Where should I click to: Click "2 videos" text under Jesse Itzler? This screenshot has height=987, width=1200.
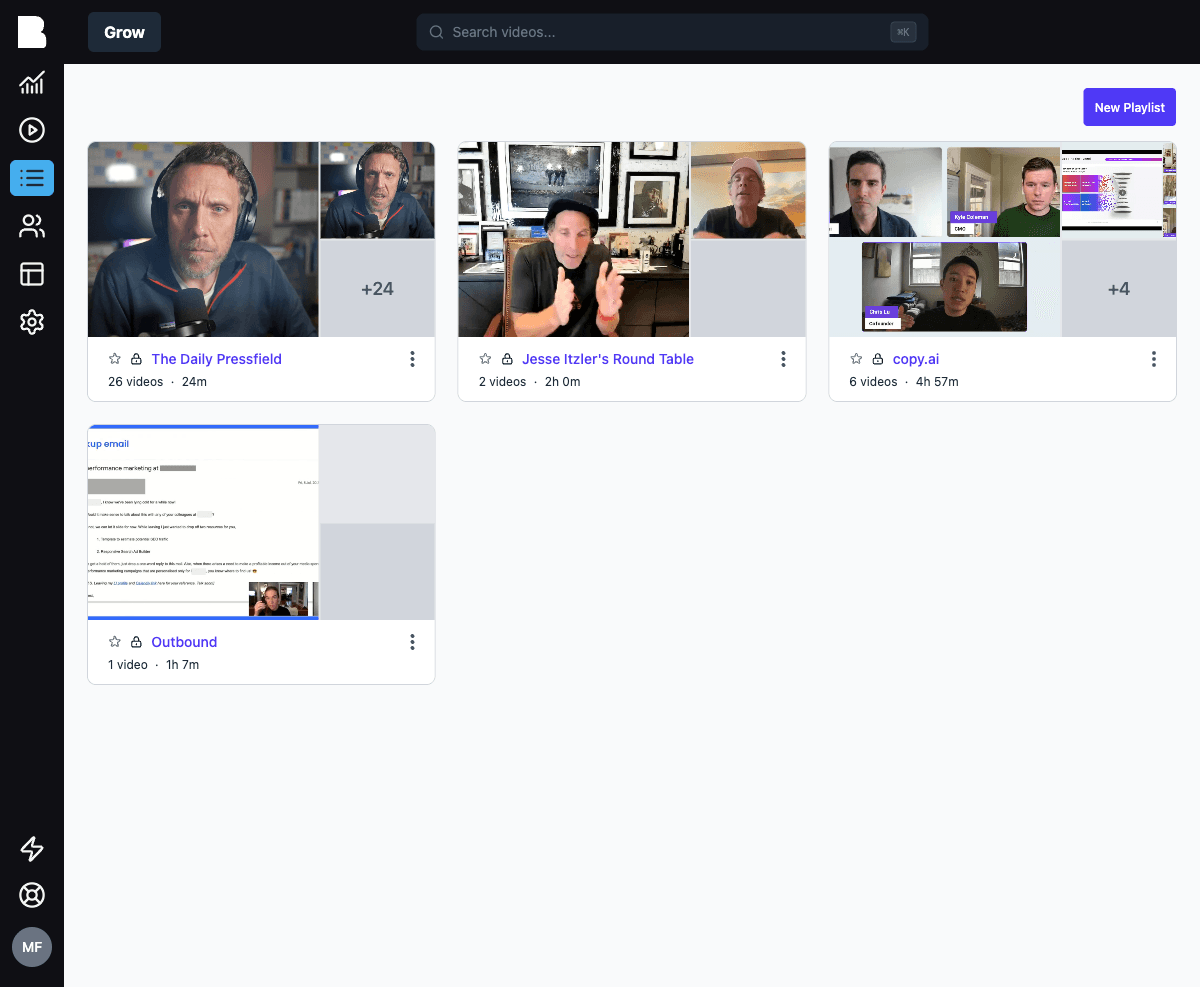tap(502, 382)
